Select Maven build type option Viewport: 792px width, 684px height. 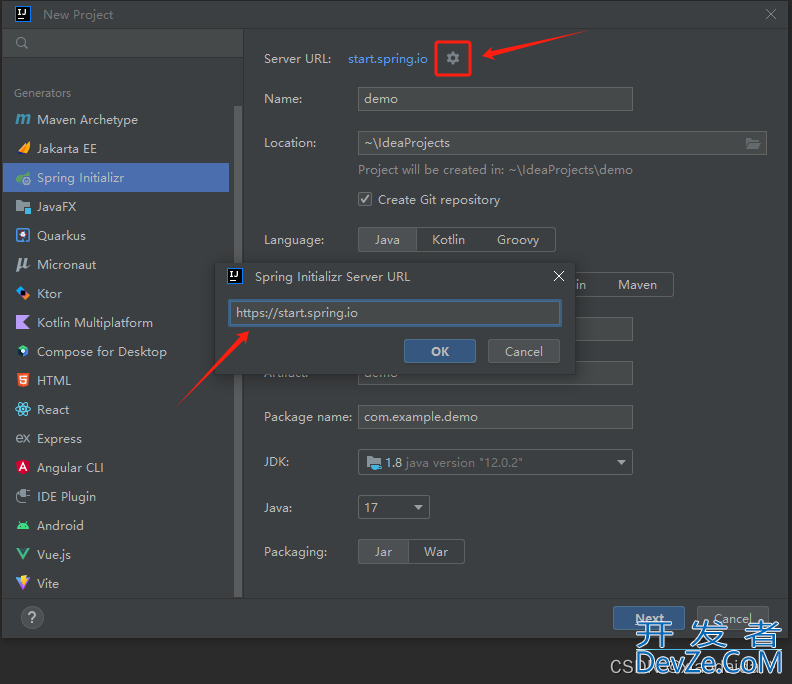[637, 285]
